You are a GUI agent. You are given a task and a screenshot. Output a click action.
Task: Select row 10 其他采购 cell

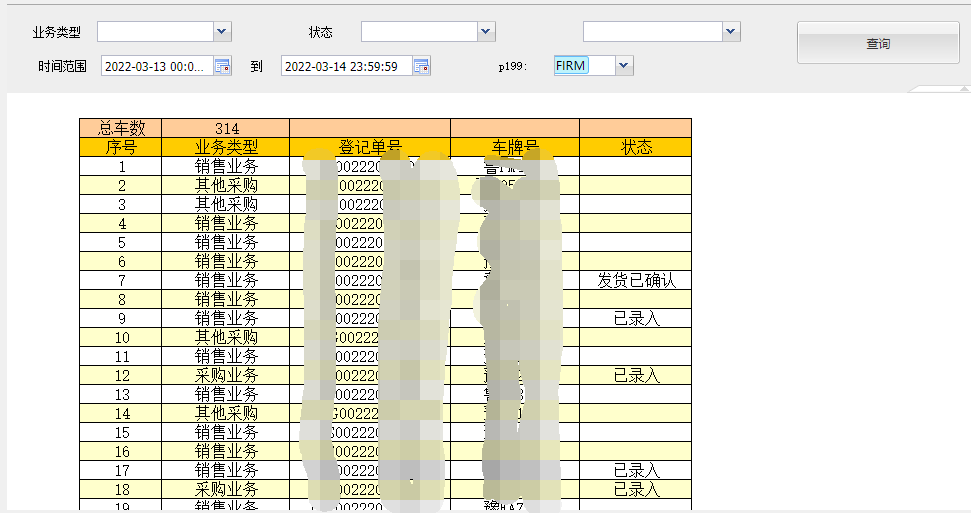226,338
